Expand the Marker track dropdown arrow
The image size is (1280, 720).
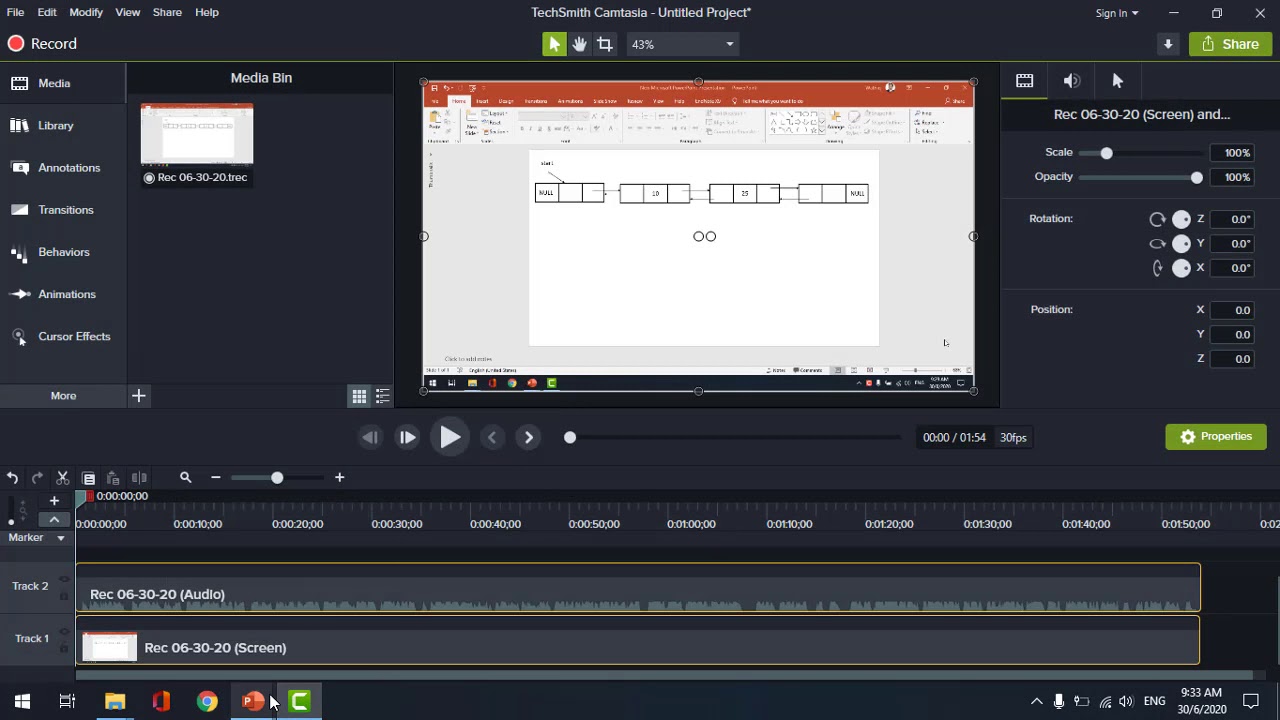click(60, 538)
